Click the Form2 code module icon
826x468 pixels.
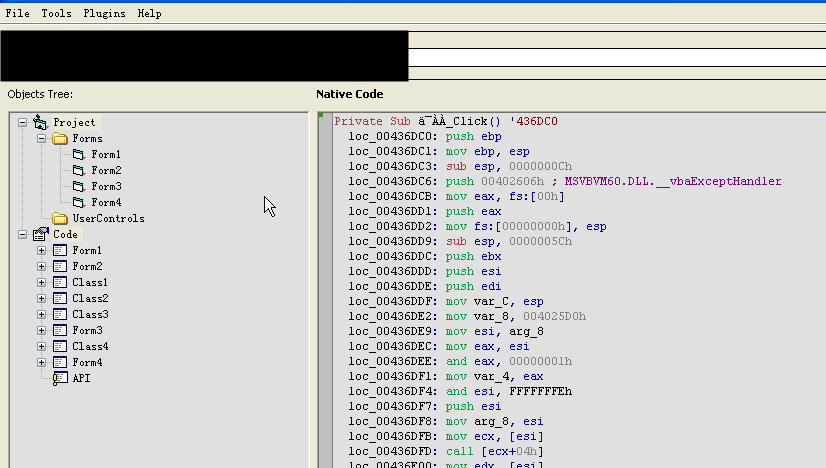click(x=60, y=266)
